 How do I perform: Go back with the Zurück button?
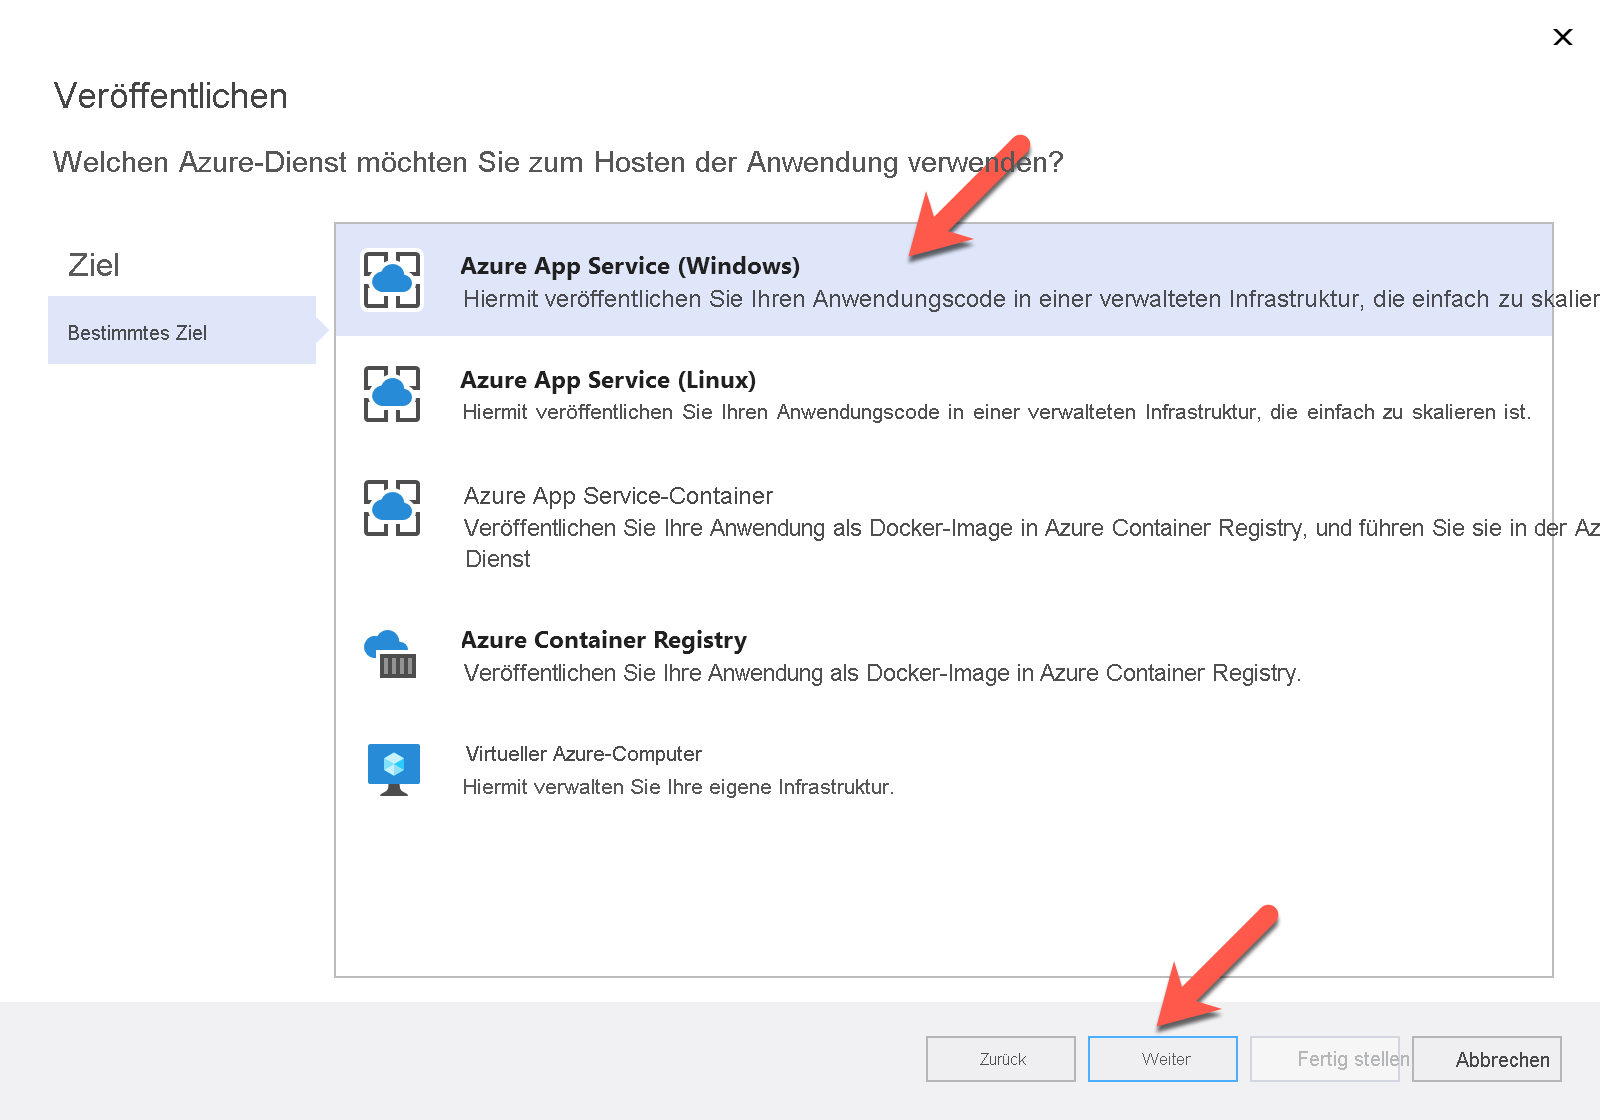coord(1001,1059)
